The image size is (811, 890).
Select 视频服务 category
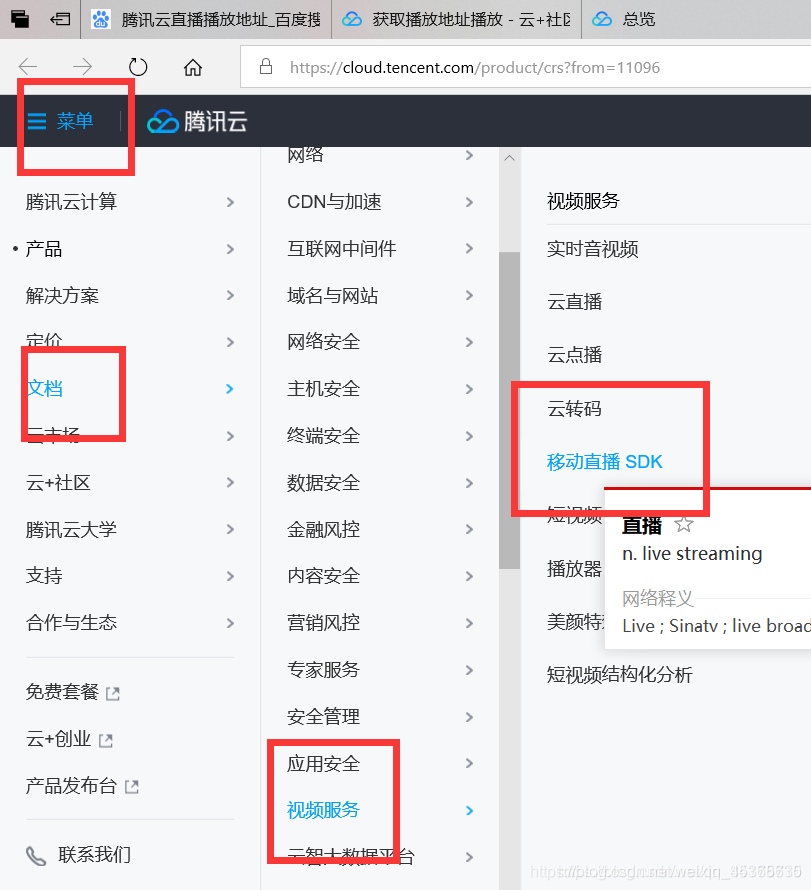pyautogui.click(x=323, y=811)
